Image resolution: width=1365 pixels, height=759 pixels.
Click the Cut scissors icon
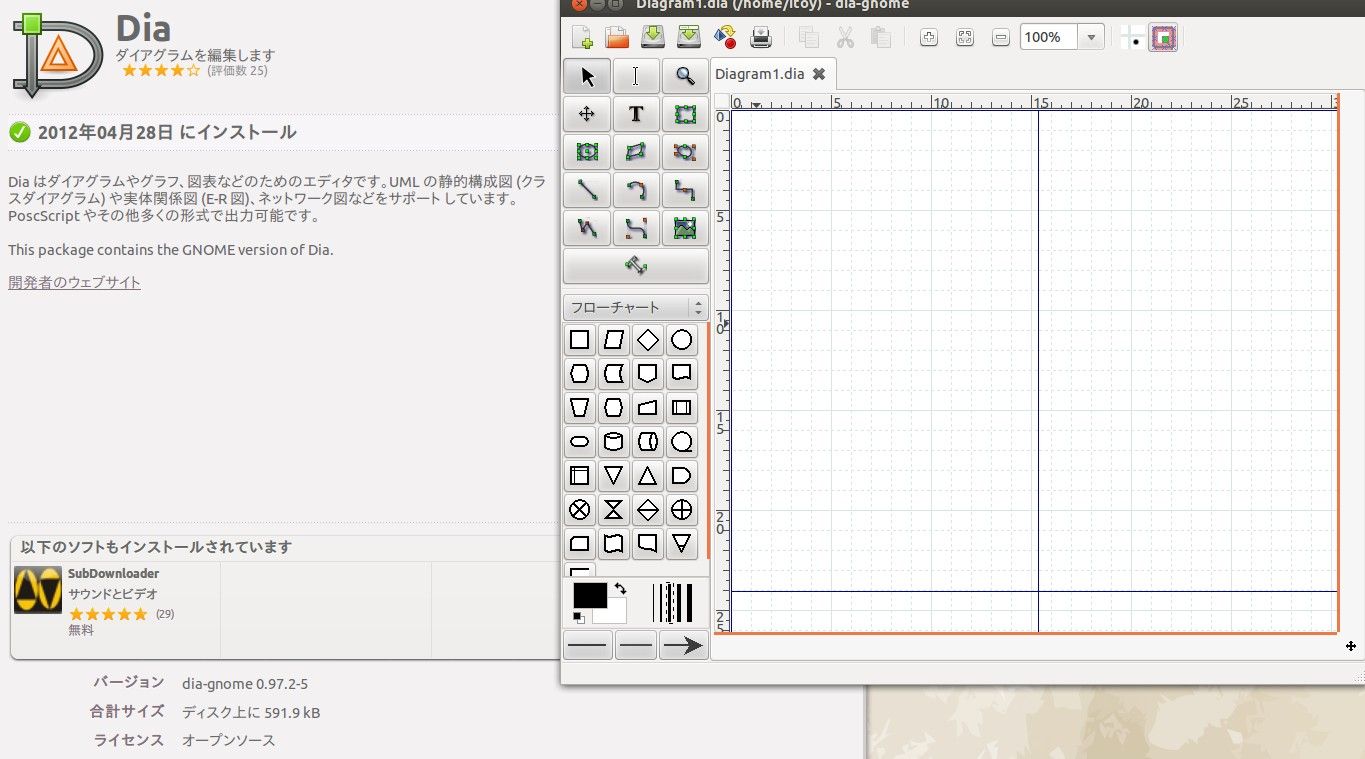point(845,38)
